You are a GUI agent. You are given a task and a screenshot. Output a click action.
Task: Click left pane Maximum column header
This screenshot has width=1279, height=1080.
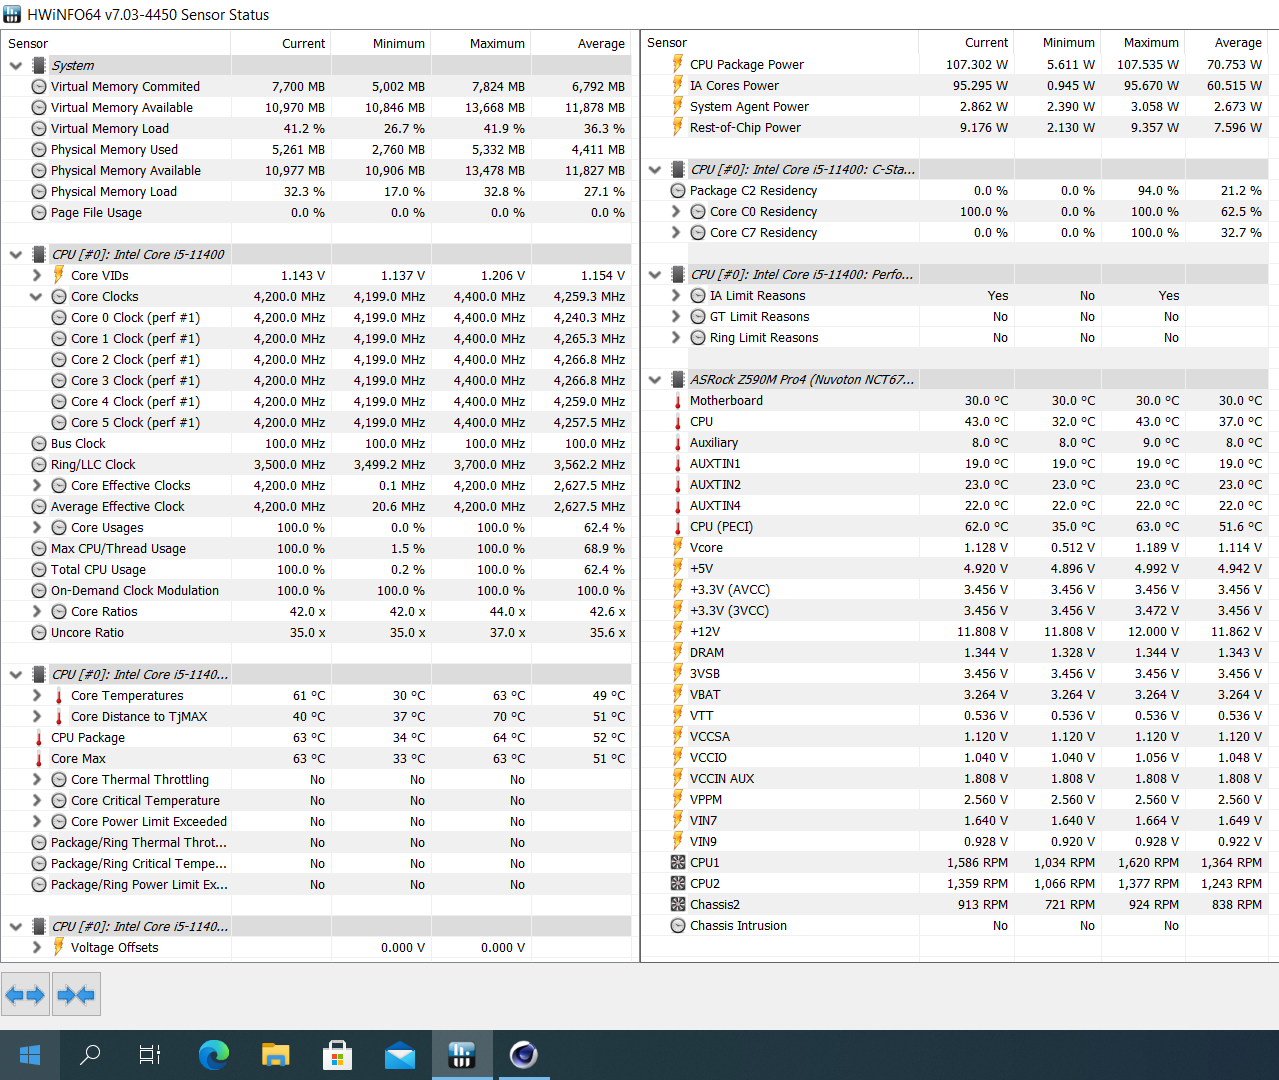481,43
